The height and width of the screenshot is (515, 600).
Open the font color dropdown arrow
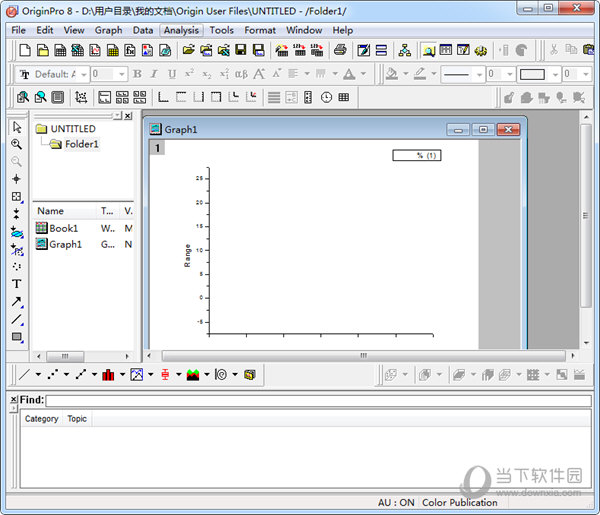364,74
